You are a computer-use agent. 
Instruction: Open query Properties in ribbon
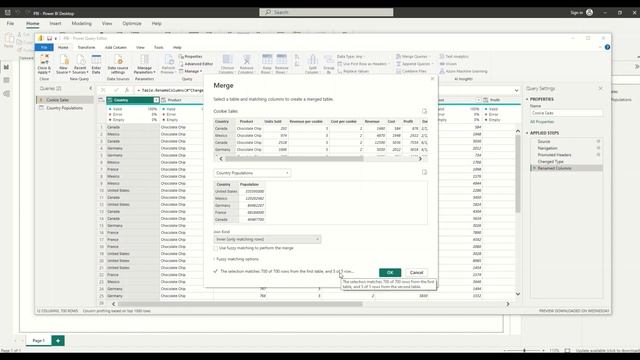[190, 56]
